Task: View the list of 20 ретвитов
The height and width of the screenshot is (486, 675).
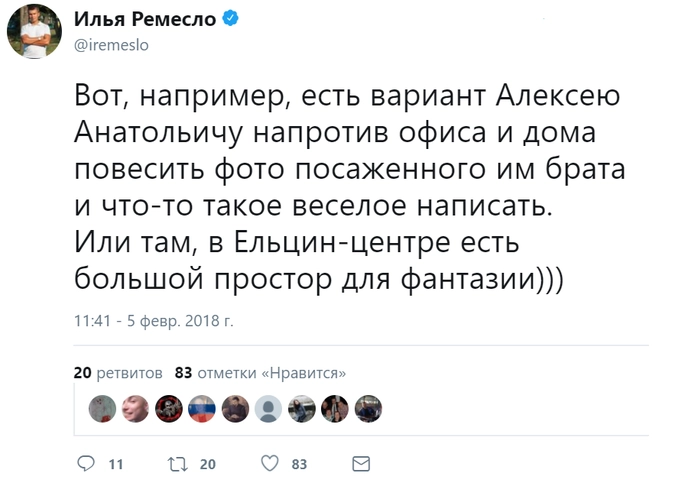Action: [x=118, y=373]
